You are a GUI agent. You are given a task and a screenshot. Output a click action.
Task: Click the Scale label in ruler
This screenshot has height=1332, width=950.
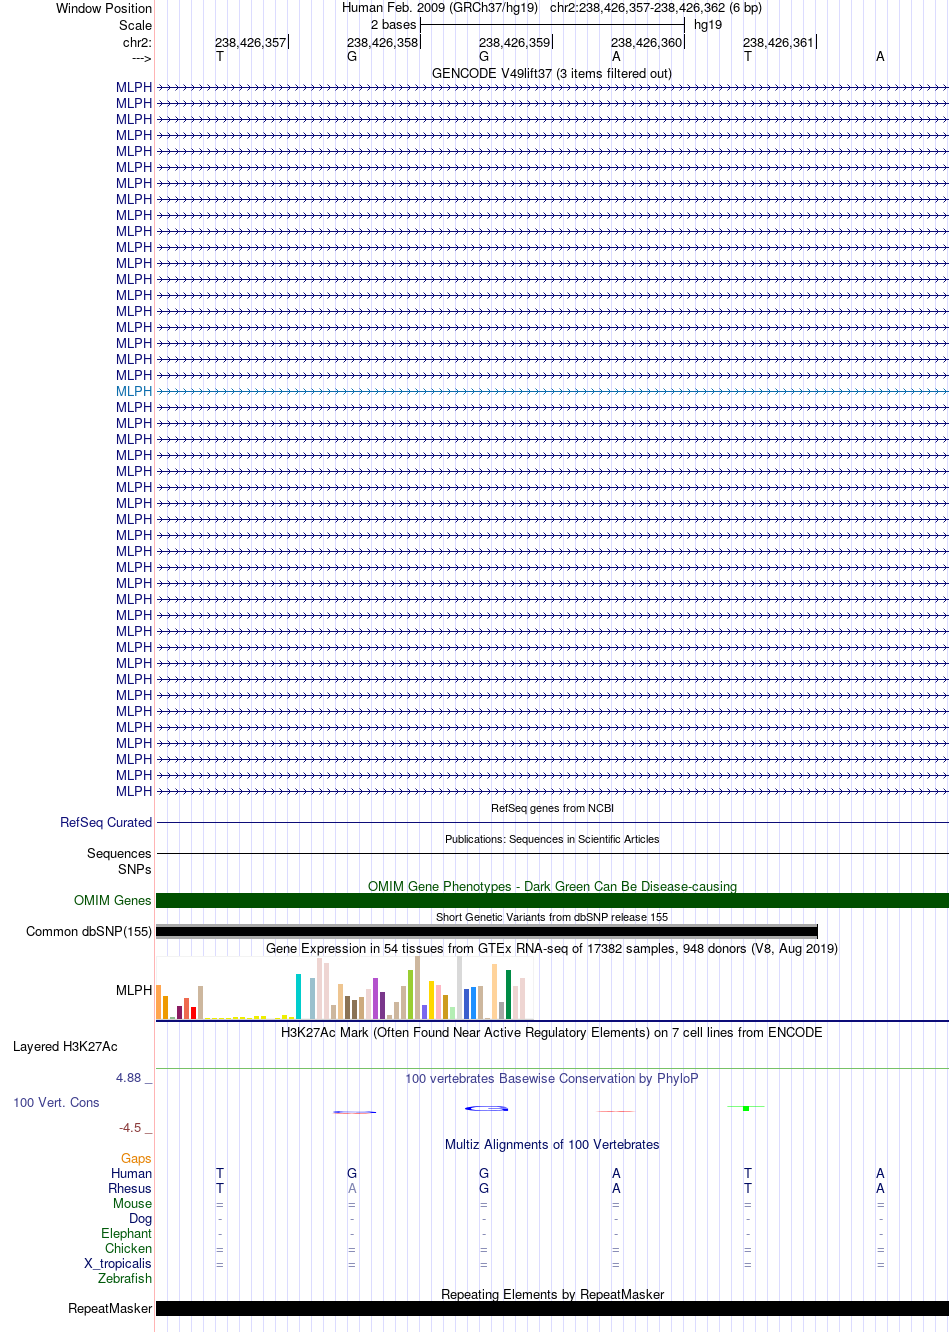136,25
